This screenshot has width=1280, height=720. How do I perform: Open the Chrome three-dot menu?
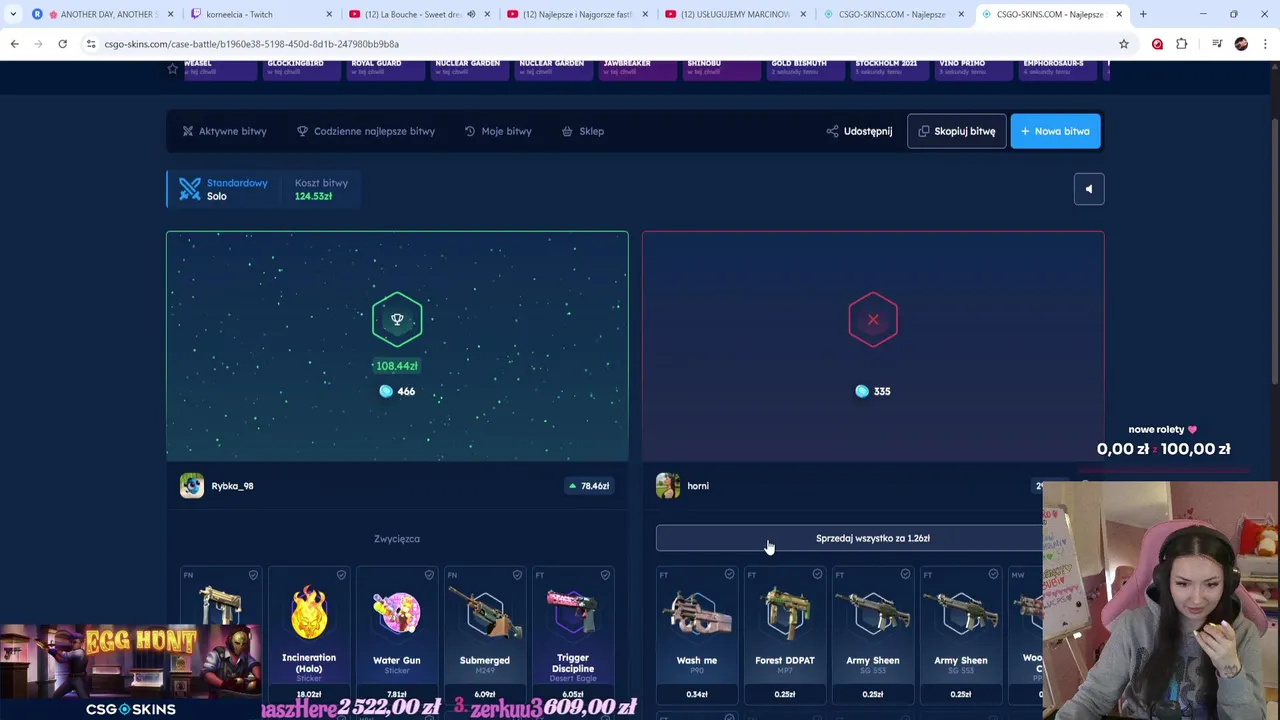pyautogui.click(x=1265, y=44)
